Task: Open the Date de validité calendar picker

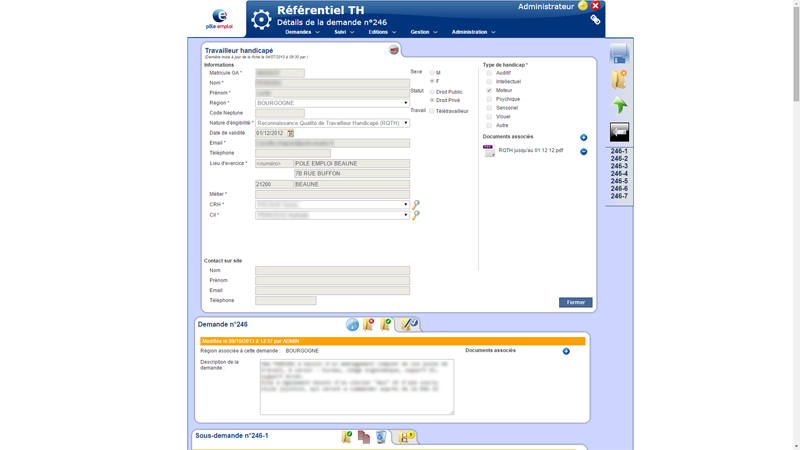Action: [290, 133]
